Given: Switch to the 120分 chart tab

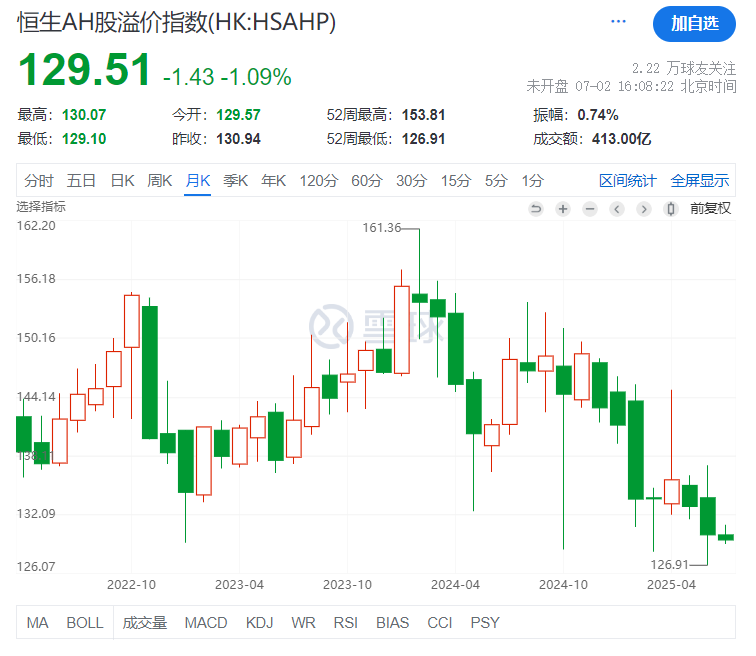Looking at the screenshot, I should click(x=319, y=181).
